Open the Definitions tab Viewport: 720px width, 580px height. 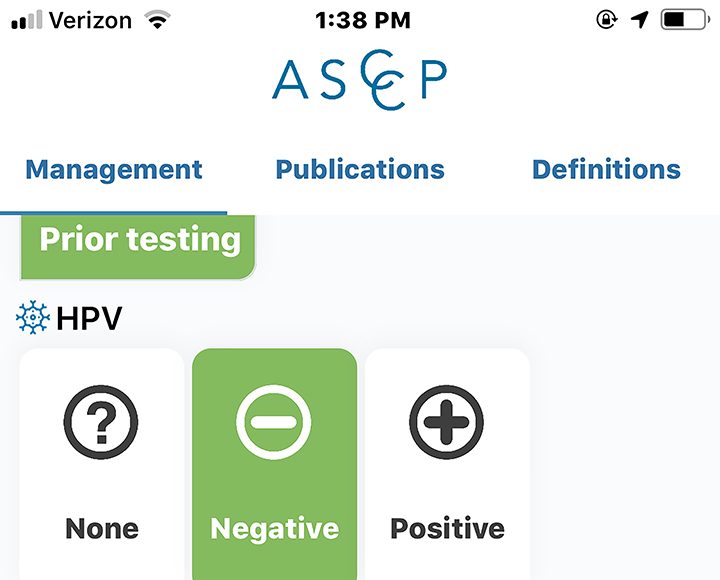point(606,169)
